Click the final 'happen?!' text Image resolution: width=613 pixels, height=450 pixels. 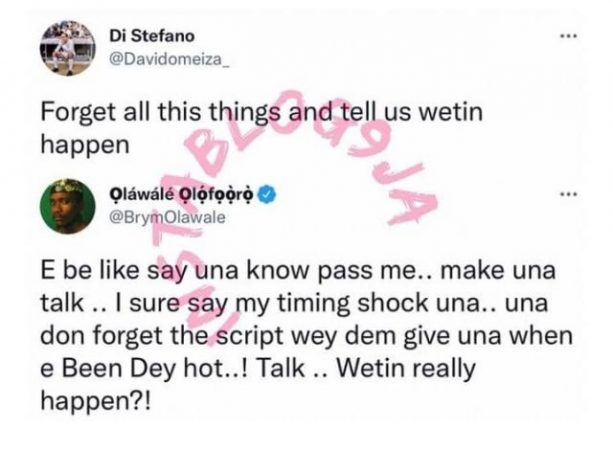[95, 401]
